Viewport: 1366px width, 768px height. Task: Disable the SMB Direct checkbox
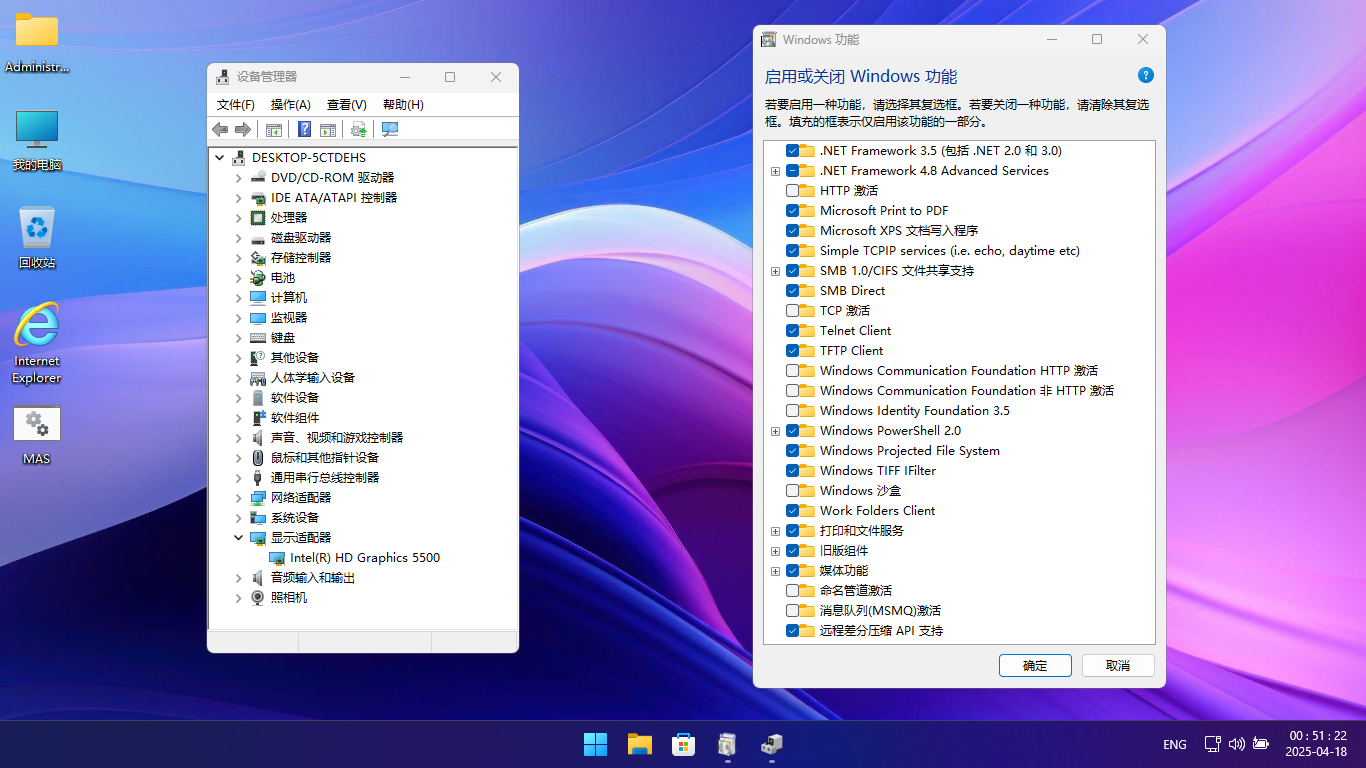[792, 290]
